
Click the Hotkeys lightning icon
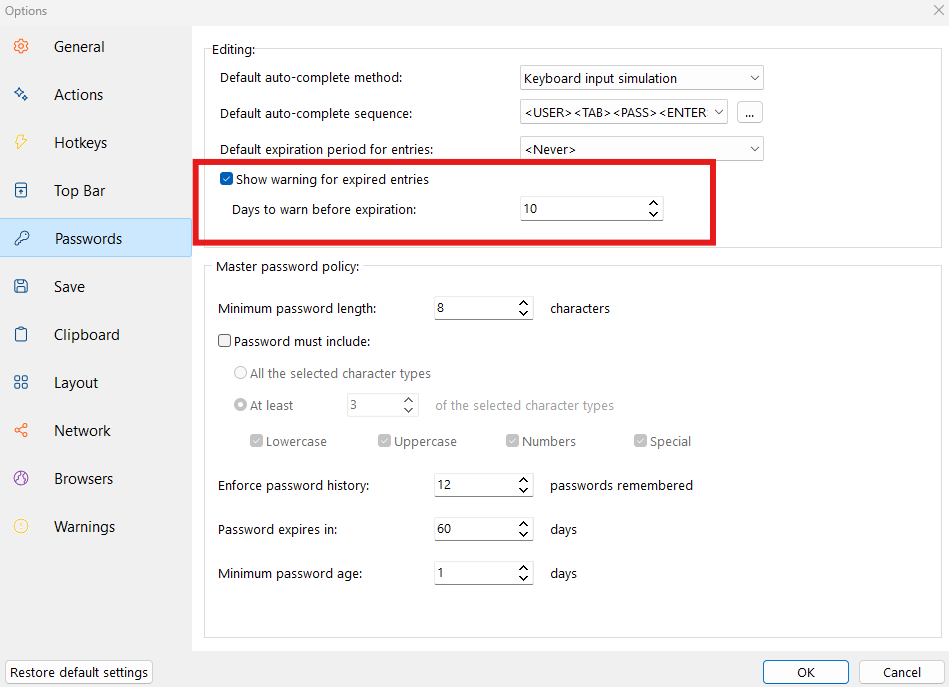[x=21, y=142]
